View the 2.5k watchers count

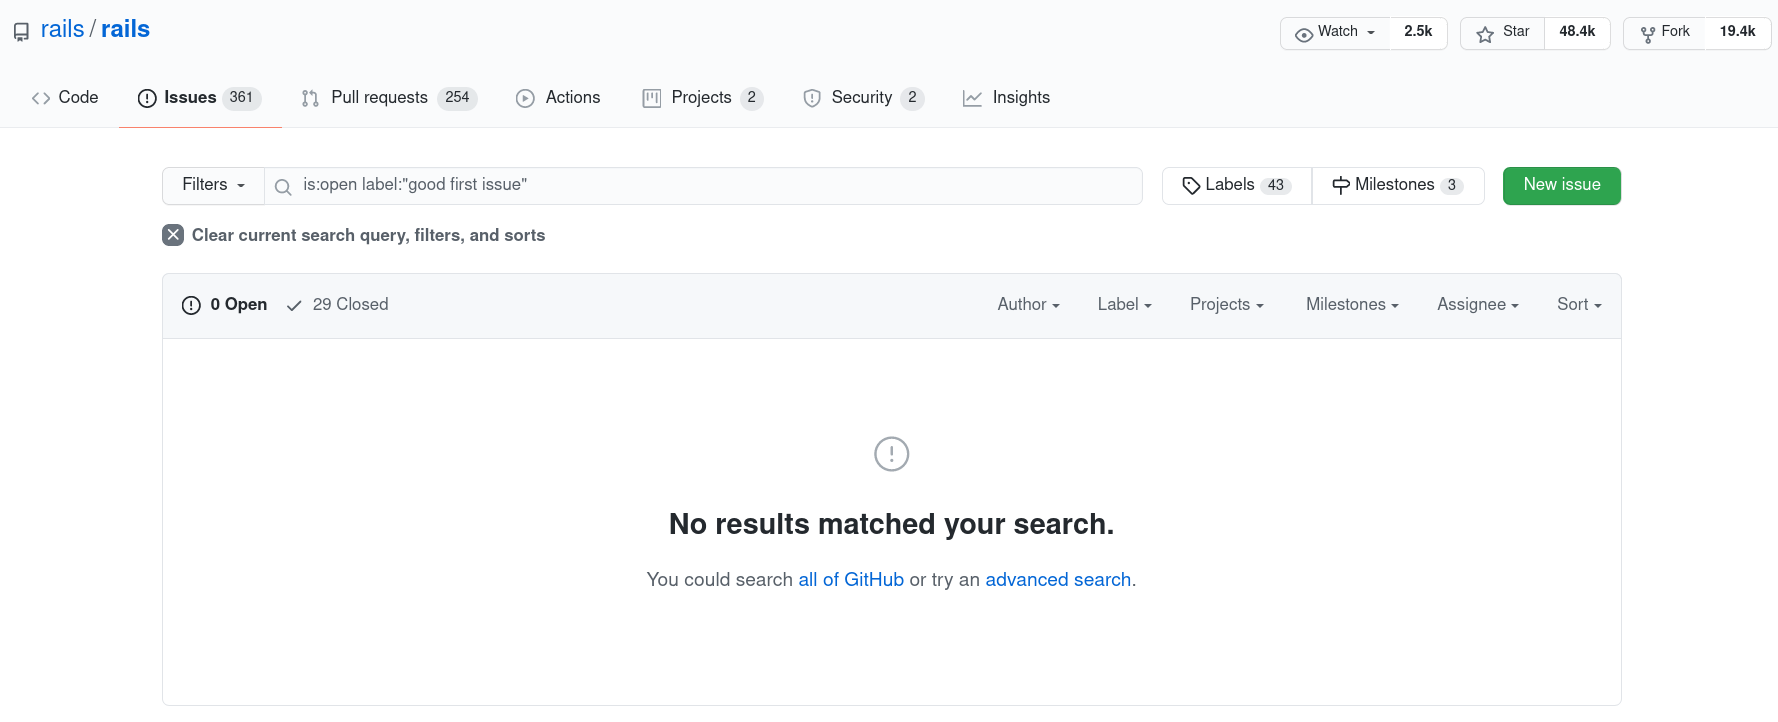tap(1418, 32)
